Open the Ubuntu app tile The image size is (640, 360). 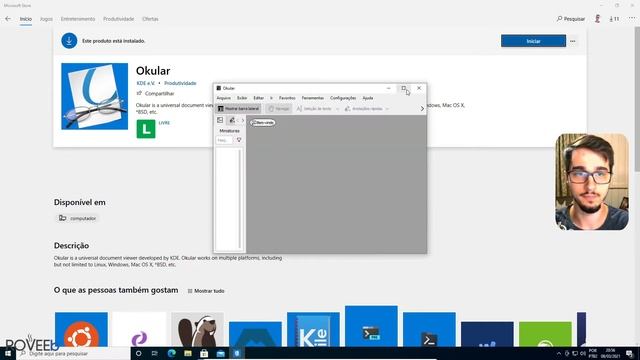81,329
